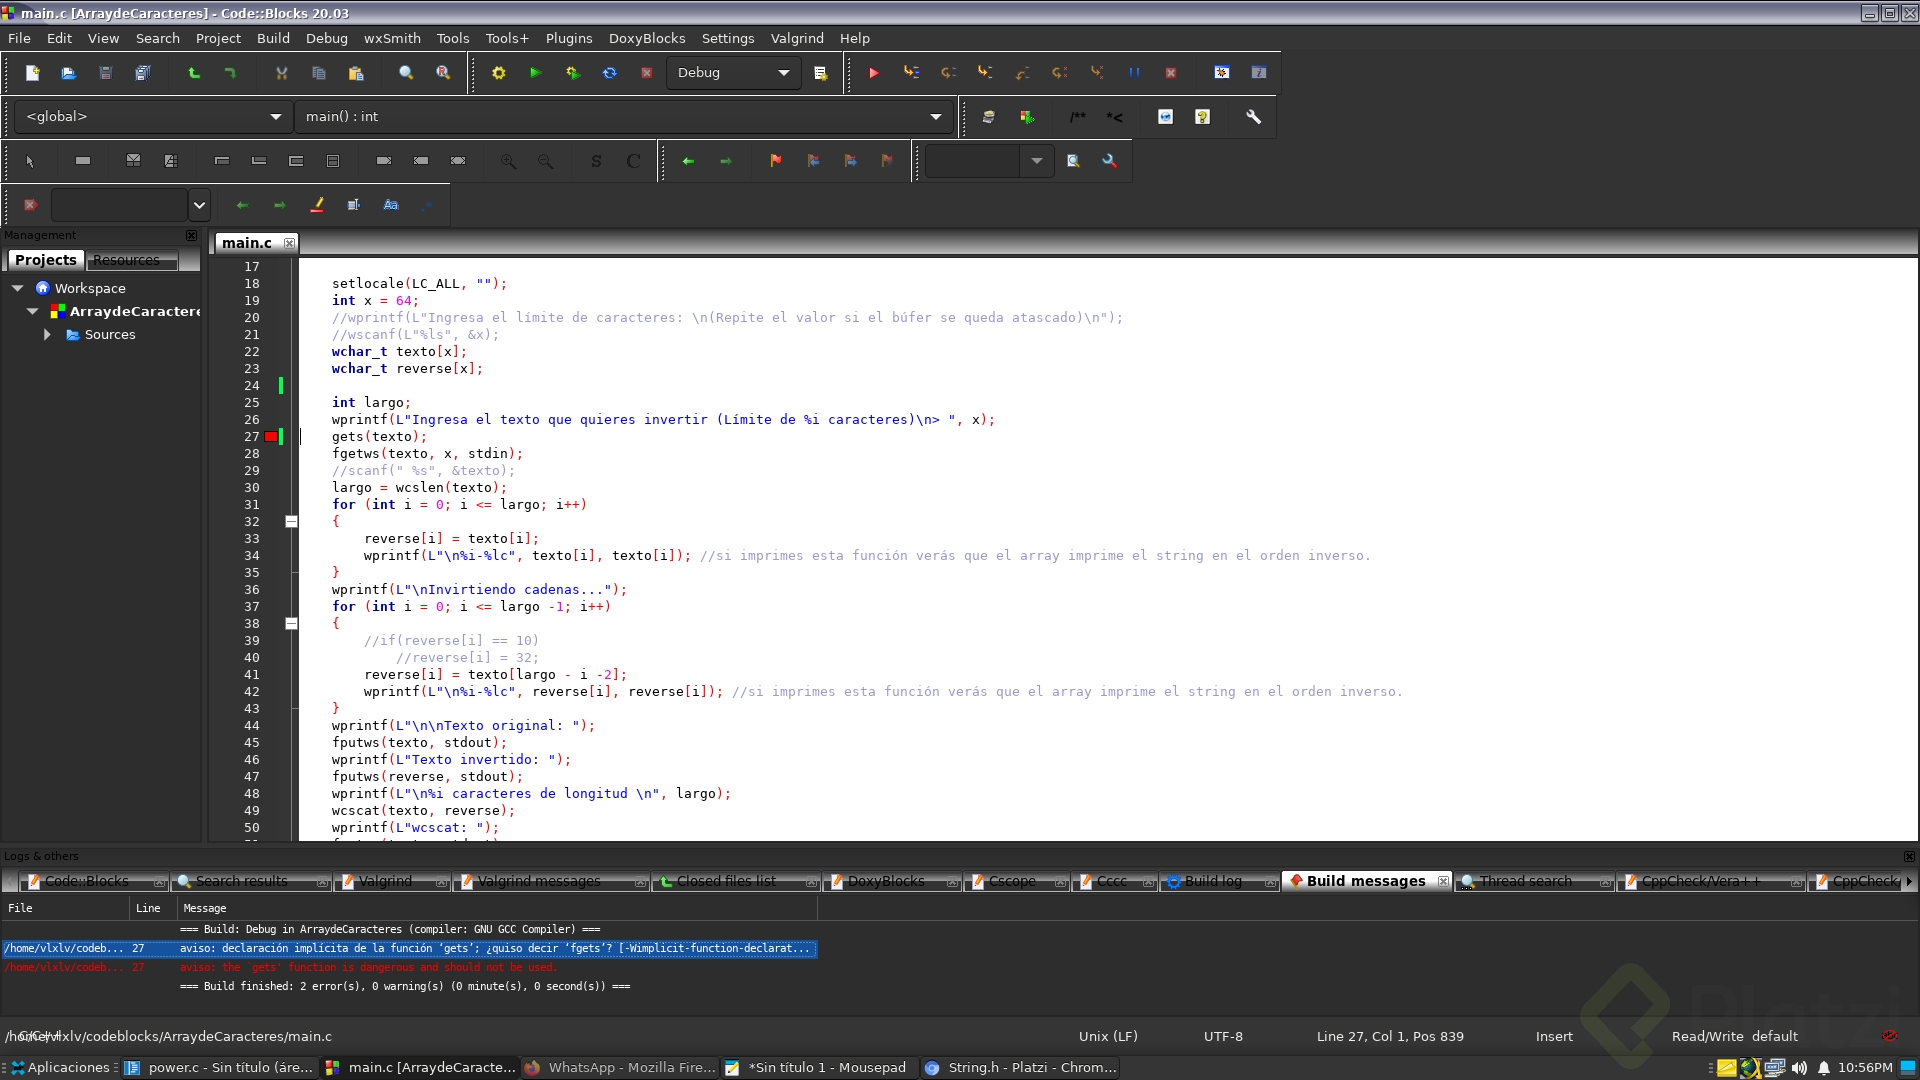Switch to the Build log tab

(x=1212, y=881)
